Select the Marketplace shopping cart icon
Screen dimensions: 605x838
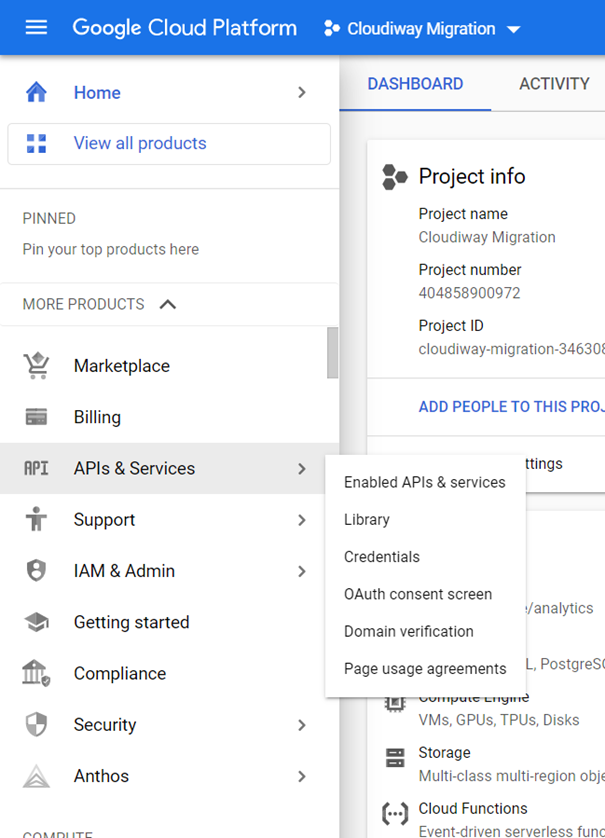click(x=36, y=365)
